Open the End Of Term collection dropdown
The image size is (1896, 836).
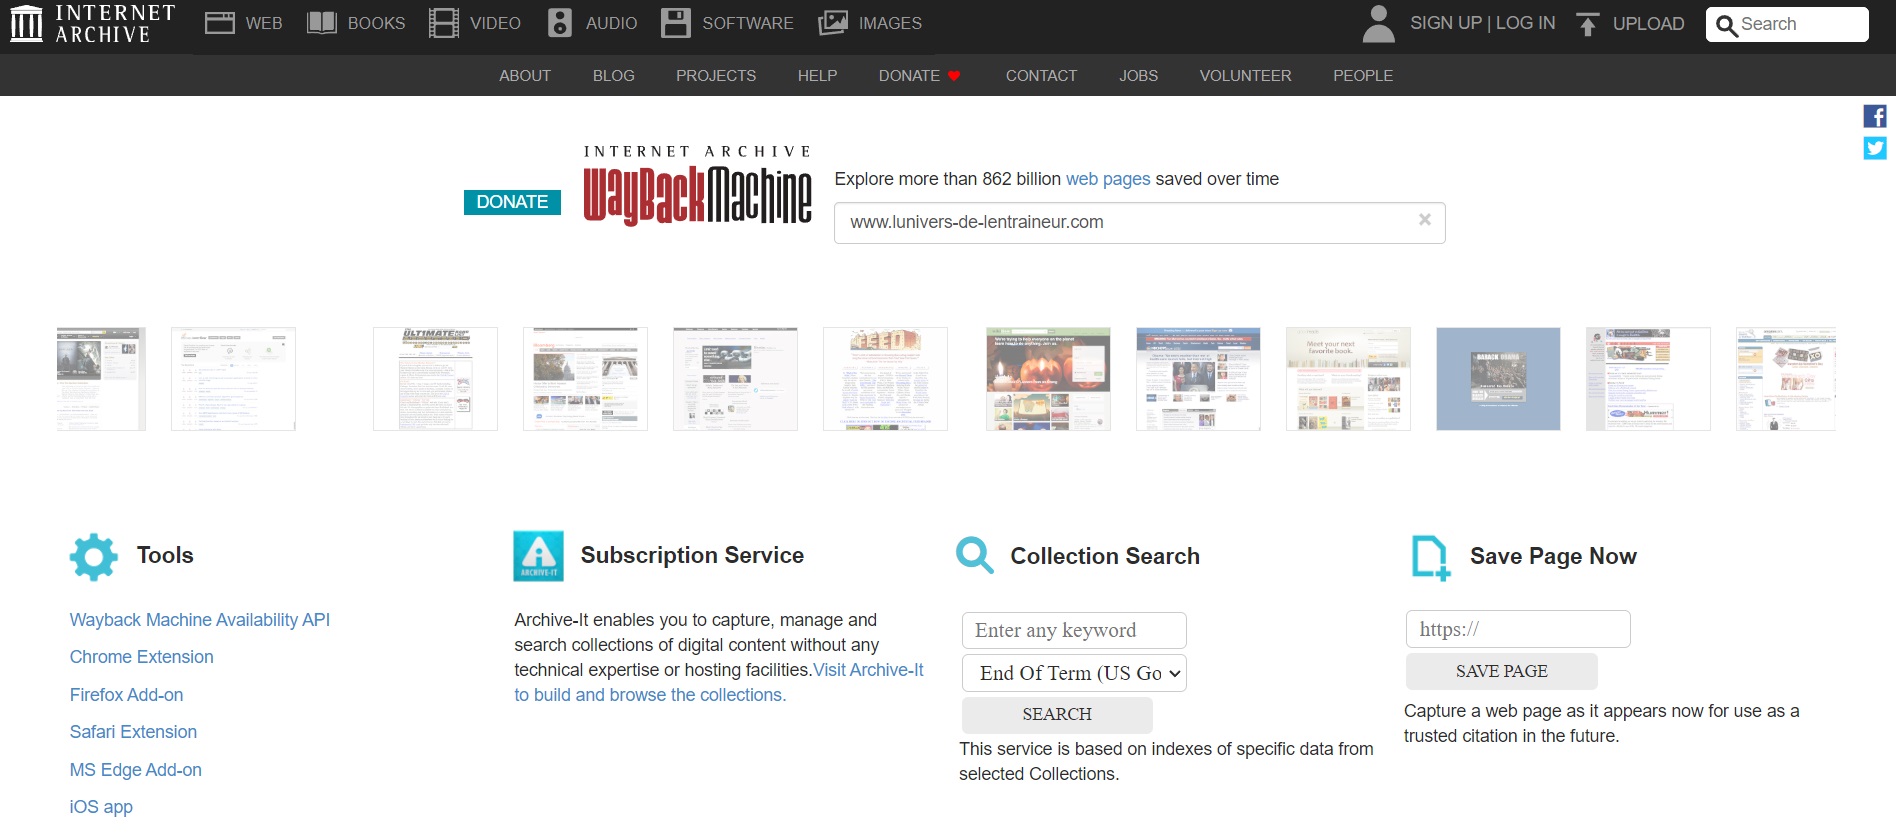click(1074, 673)
